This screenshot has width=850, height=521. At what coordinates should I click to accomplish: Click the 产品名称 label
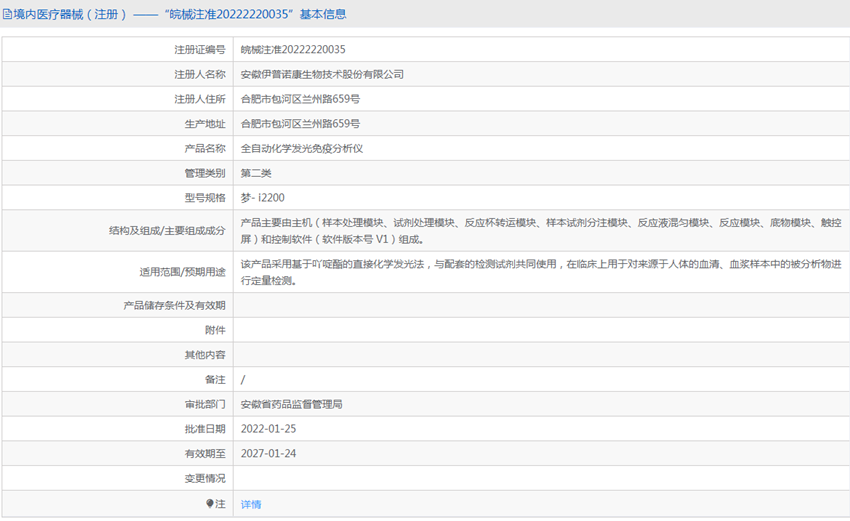(205, 149)
